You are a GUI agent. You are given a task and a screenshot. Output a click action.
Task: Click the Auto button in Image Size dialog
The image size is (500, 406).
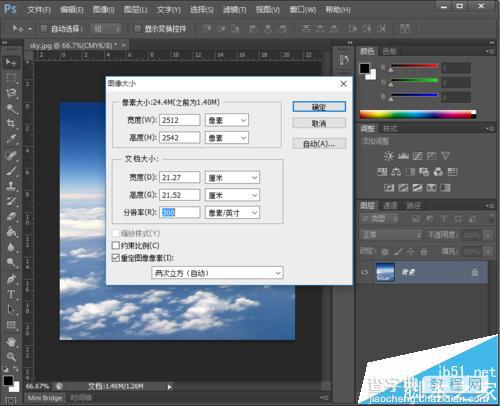click(x=319, y=144)
